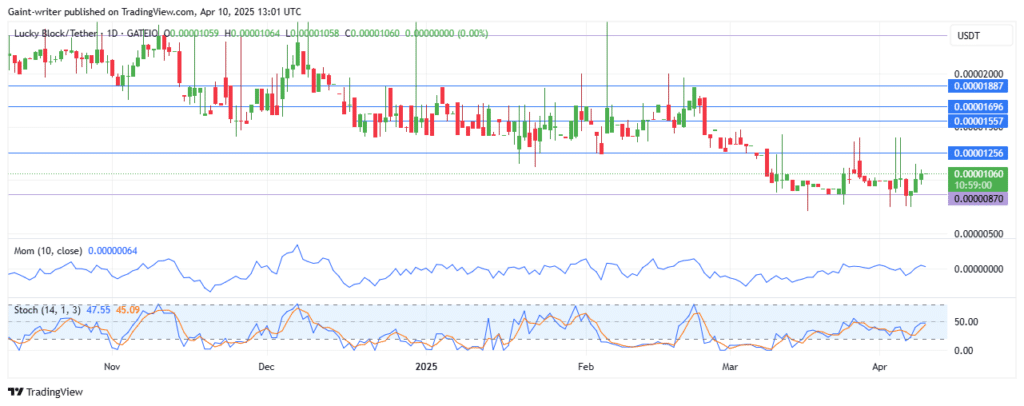Screen dimensions: 1024x406
Task: Click the Apr label on time axis
Action: 878,367
